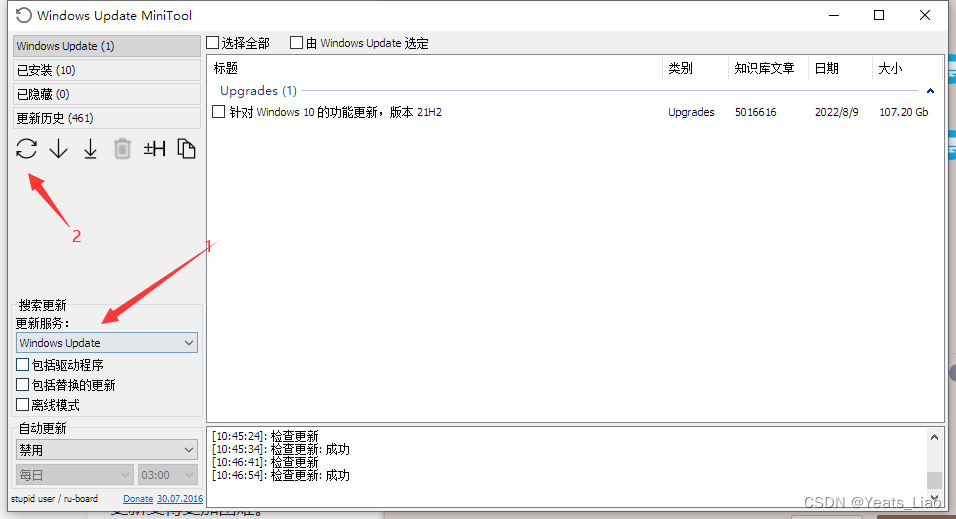Open the 03:00 time dropdown

pyautogui.click(x=168, y=474)
